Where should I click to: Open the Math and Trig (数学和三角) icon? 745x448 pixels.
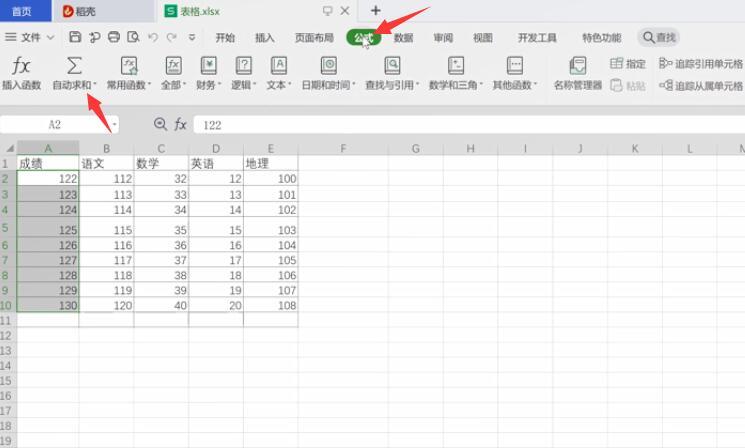[456, 66]
